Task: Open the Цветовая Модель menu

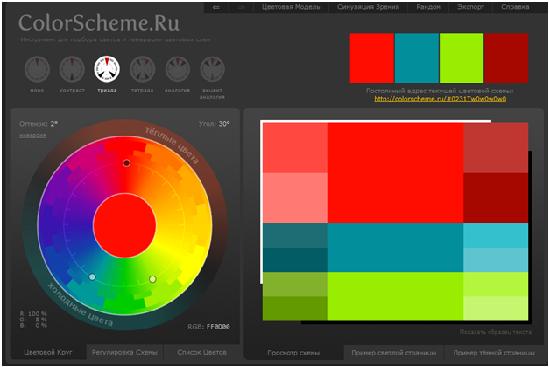Action: [x=291, y=7]
